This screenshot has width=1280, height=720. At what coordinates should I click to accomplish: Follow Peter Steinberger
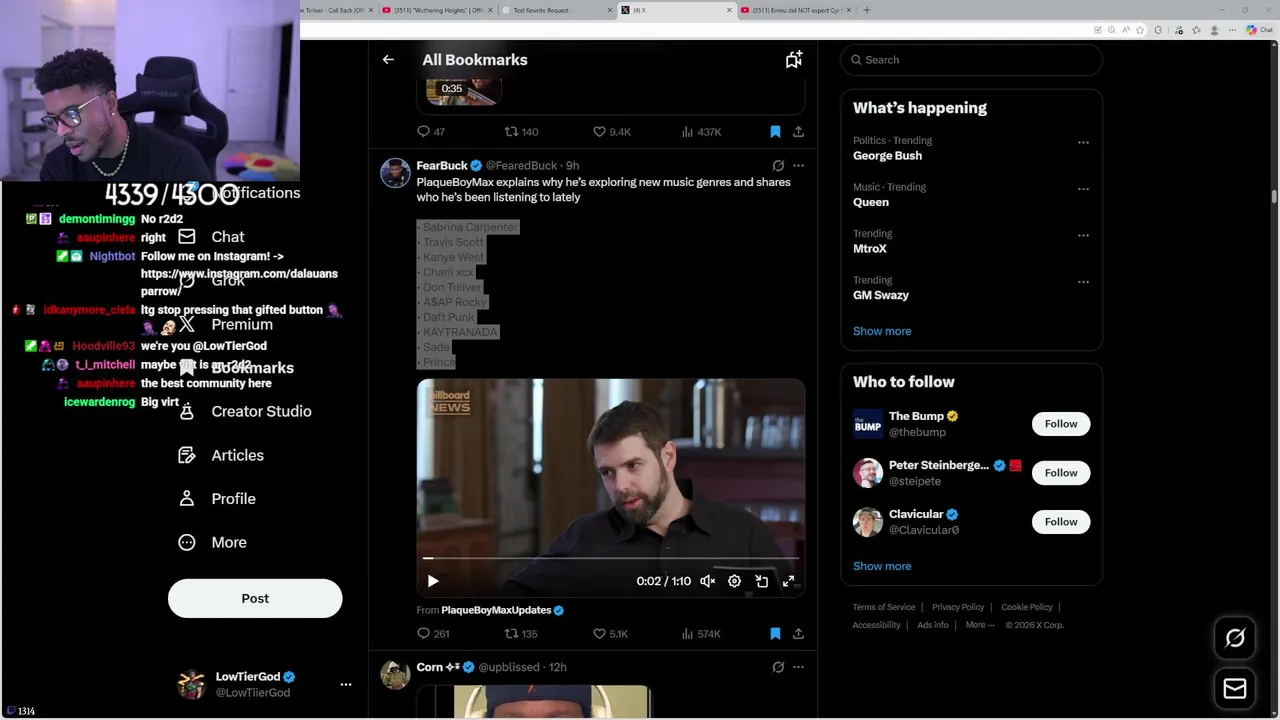(x=1061, y=473)
